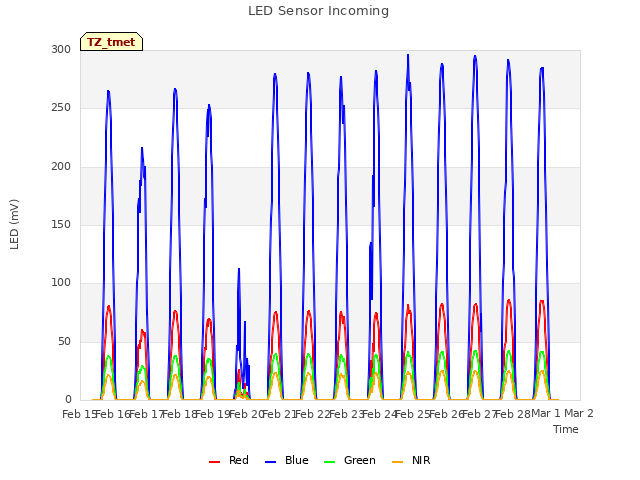The width and height of the screenshot is (640, 480).
Task: Select the blue legend color marker
Action: (271, 462)
